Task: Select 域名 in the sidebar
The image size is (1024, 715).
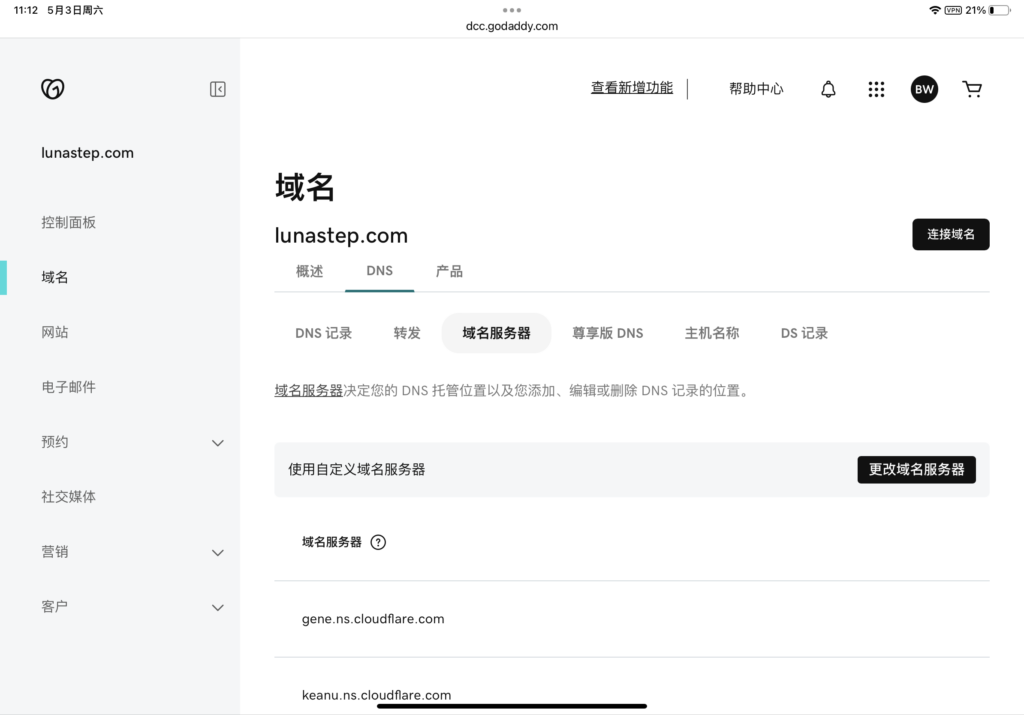Action: 55,278
